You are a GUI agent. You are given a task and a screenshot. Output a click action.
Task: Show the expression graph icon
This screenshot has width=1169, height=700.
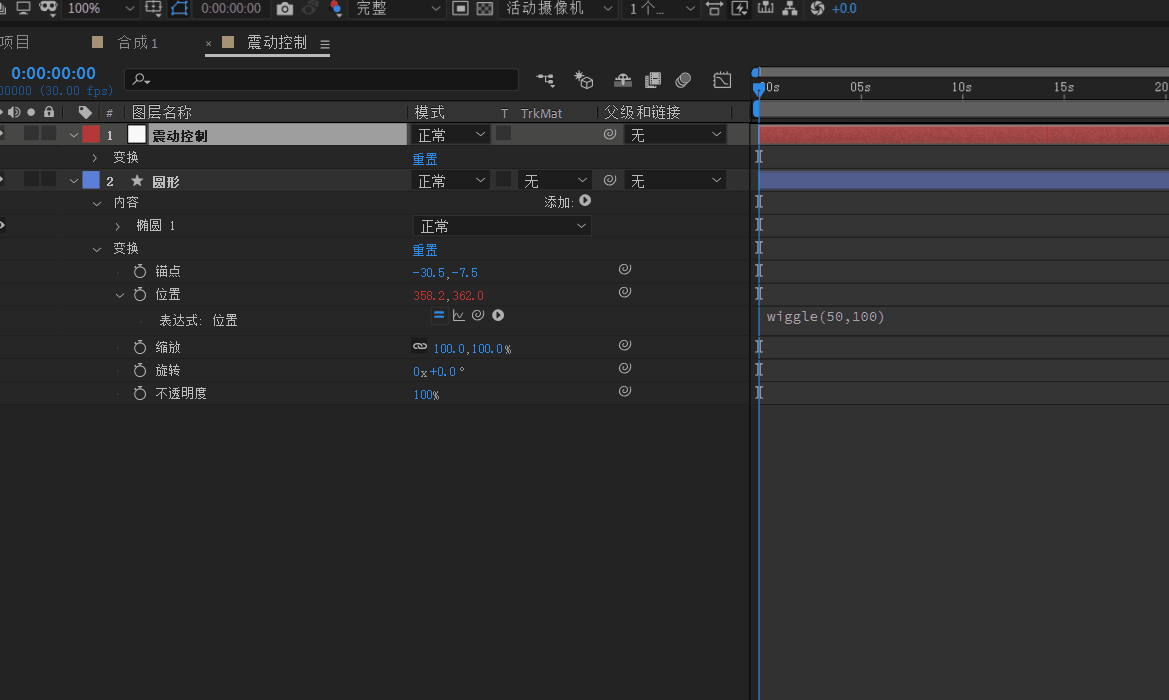tap(459, 315)
